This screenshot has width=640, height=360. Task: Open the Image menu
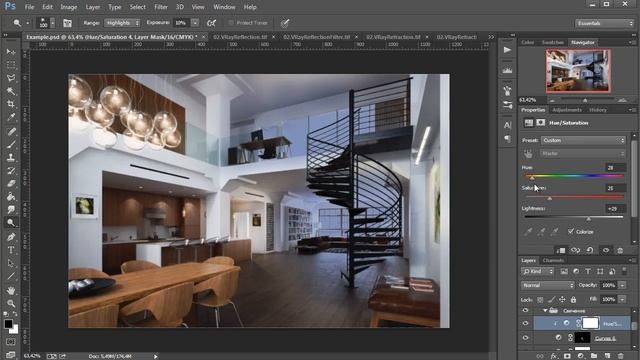pyautogui.click(x=69, y=7)
